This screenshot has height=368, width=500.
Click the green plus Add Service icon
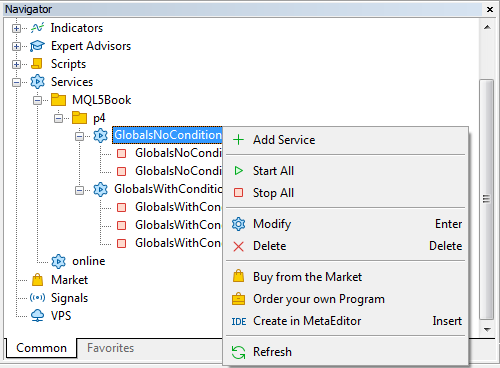(x=238, y=140)
